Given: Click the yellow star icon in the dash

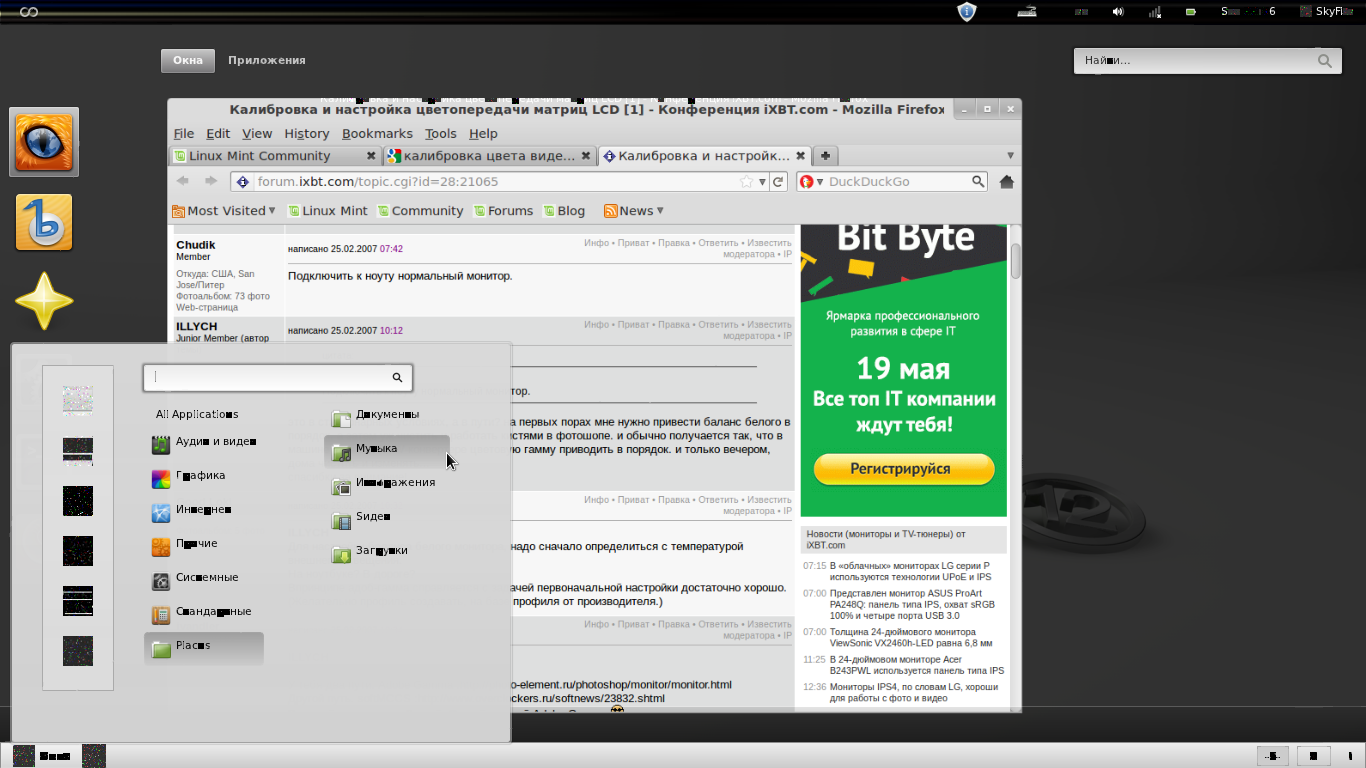Looking at the screenshot, I should 44,301.
